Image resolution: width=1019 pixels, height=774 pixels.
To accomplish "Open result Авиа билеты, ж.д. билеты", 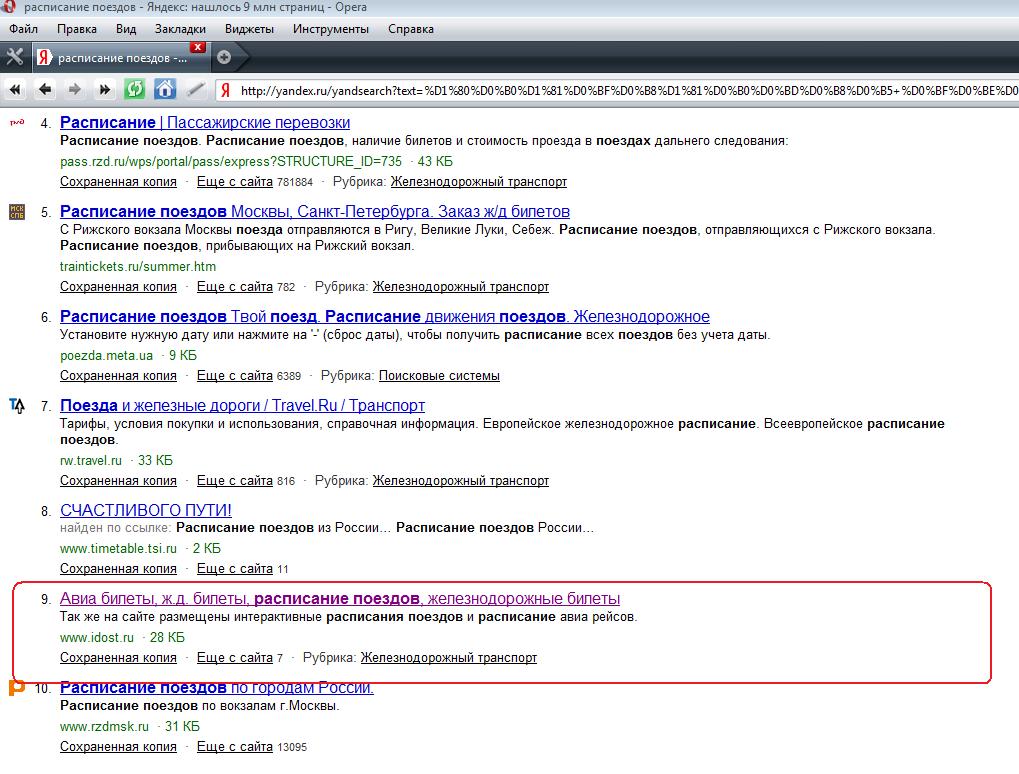I will [x=340, y=599].
